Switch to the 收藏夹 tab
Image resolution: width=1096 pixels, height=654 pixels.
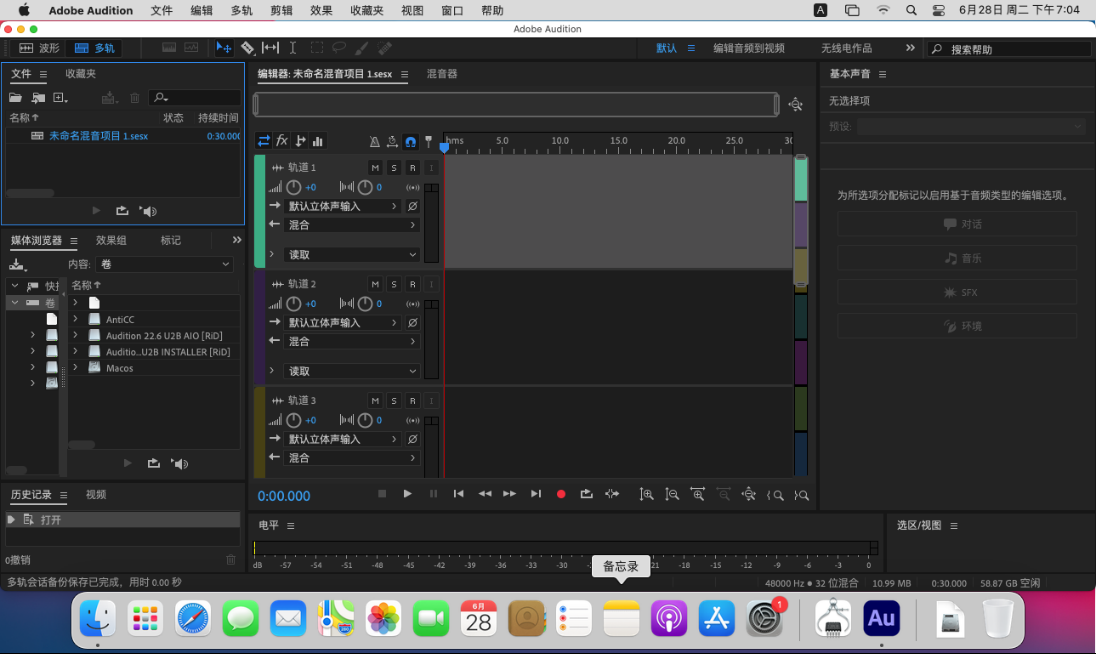(80, 73)
